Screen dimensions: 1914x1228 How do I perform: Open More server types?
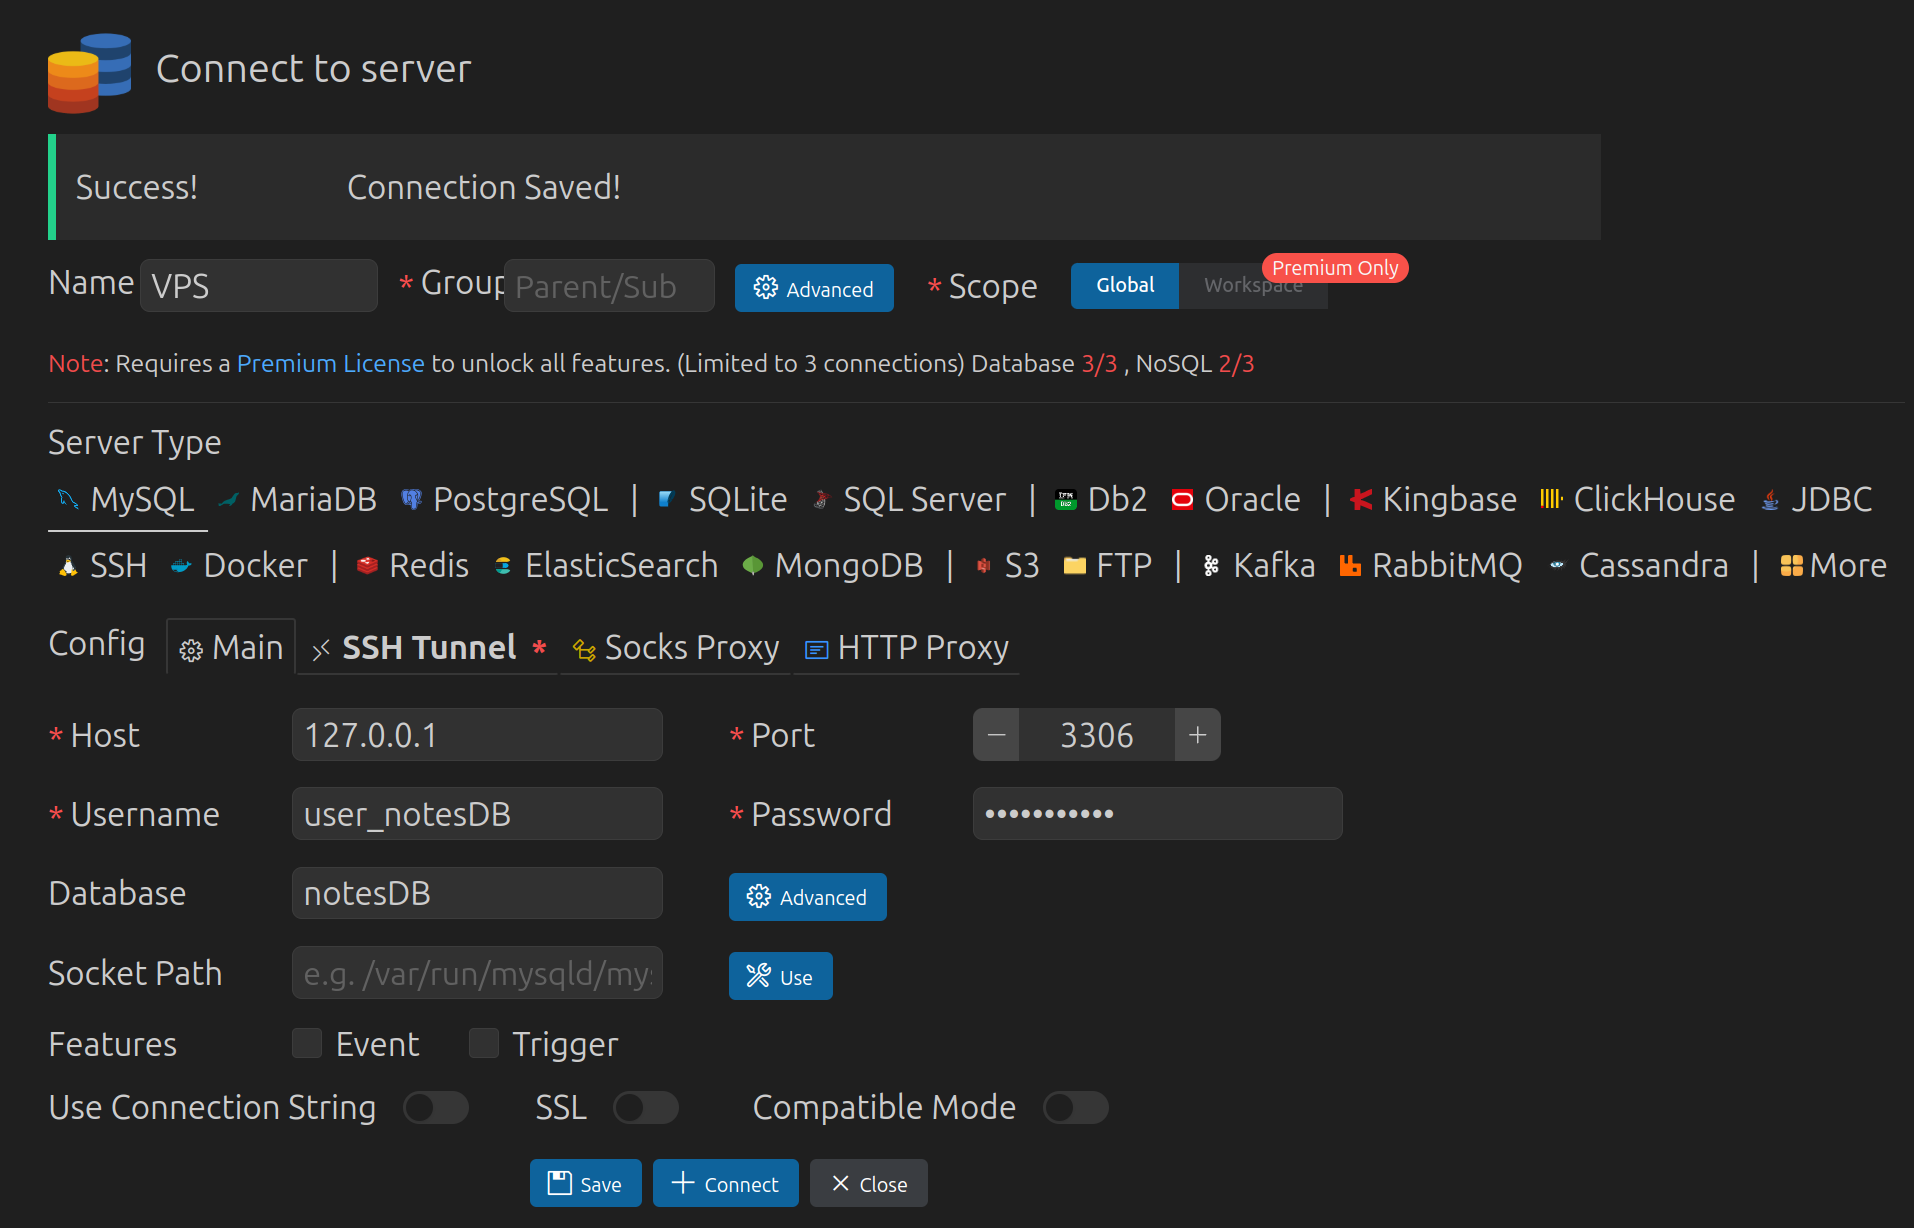click(1833, 565)
